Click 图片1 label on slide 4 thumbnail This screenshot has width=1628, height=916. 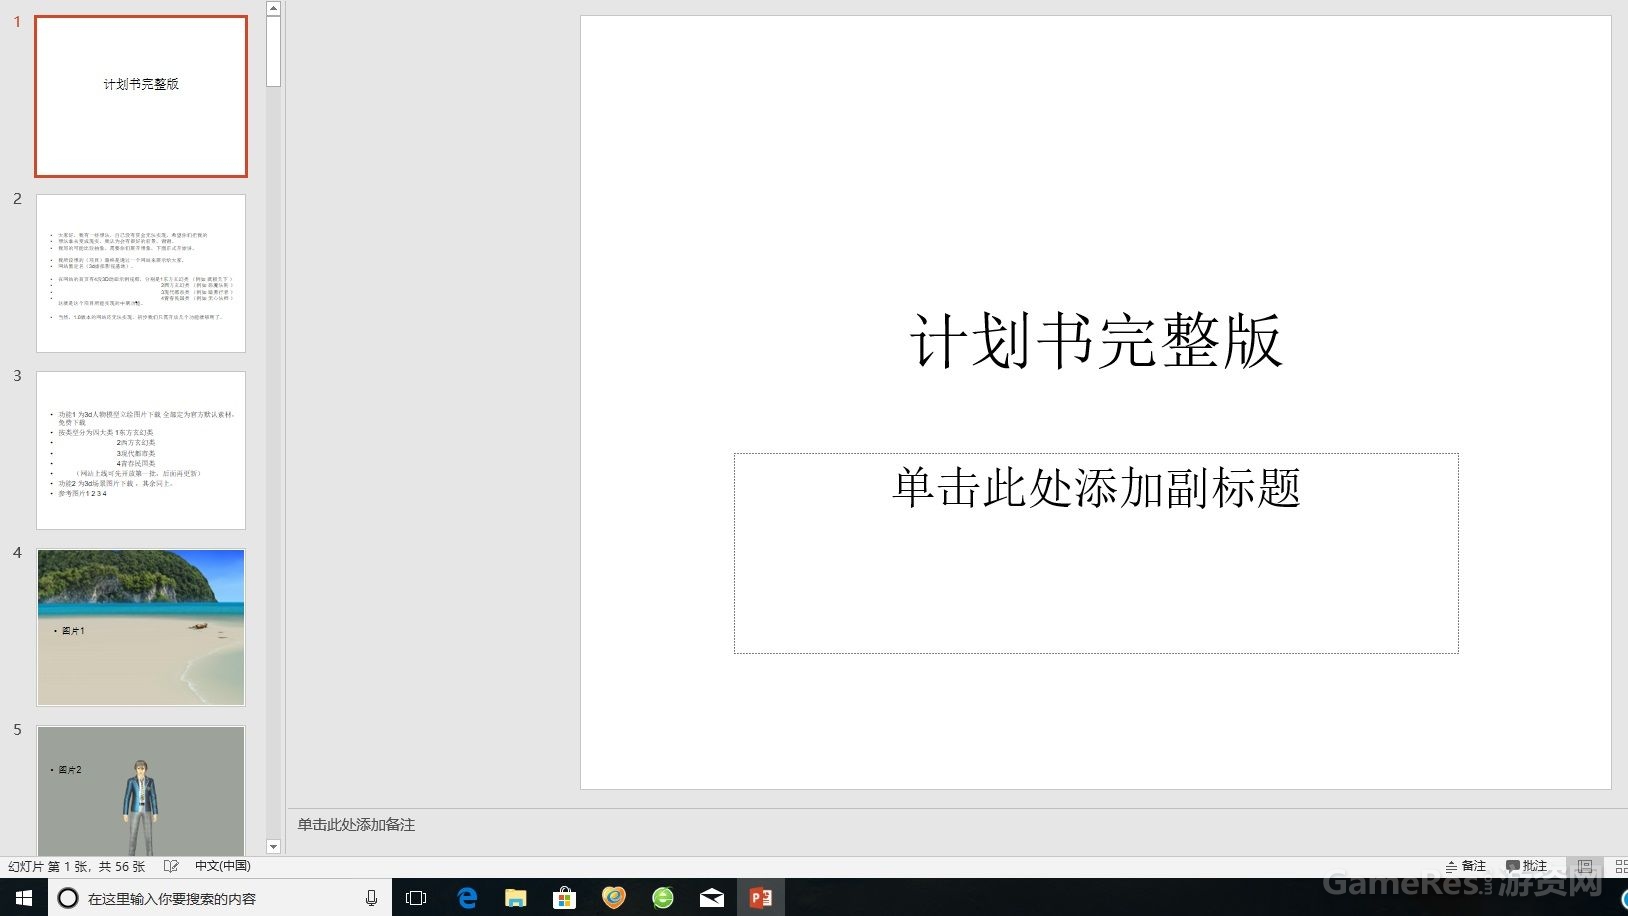(73, 631)
